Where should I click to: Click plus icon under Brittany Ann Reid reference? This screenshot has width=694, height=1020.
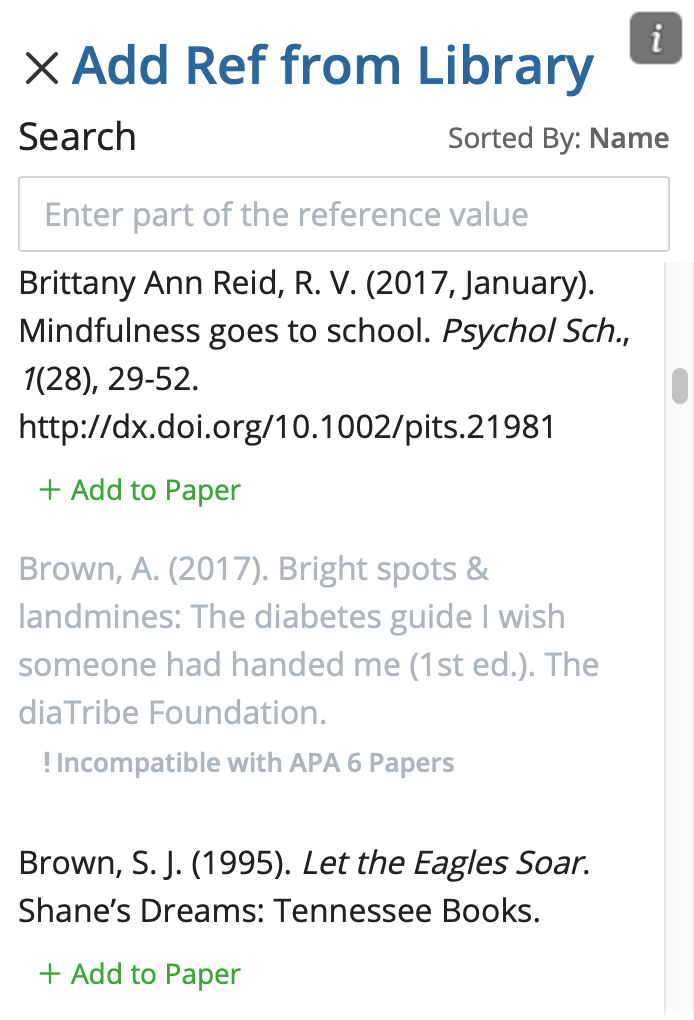tap(49, 490)
